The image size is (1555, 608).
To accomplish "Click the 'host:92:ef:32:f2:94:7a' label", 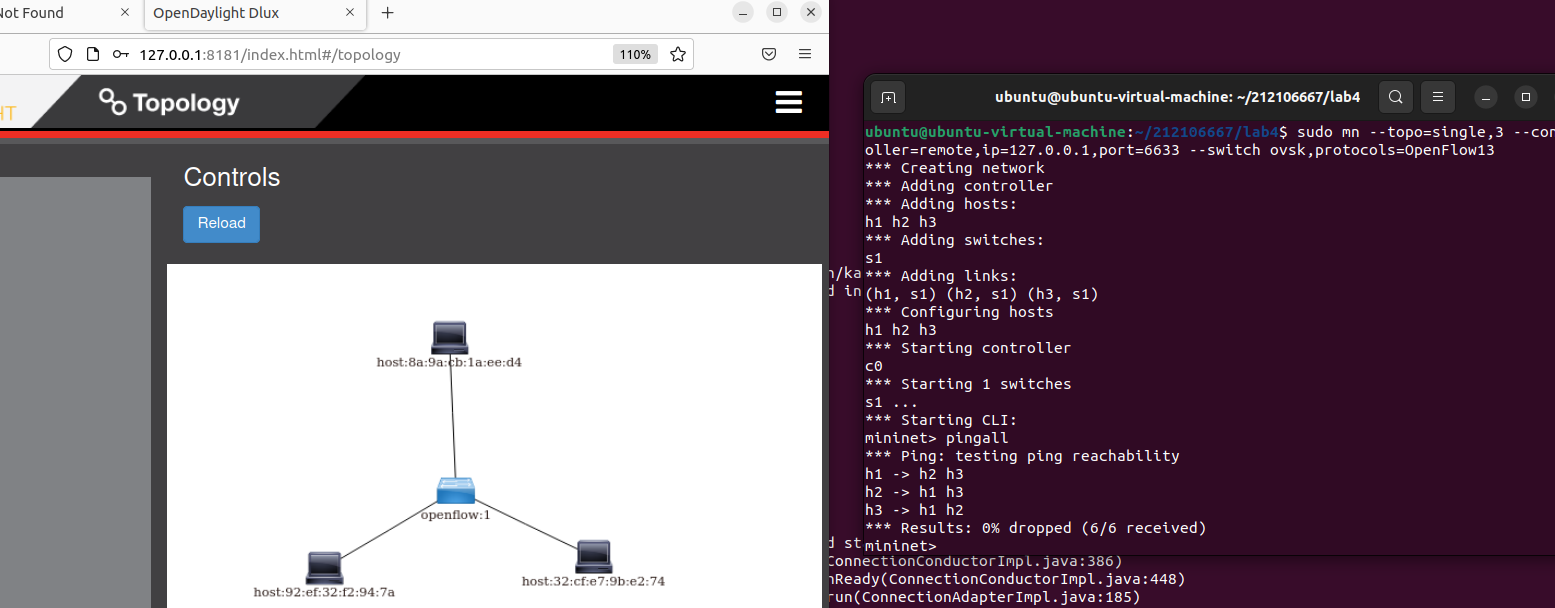I will 324,592.
